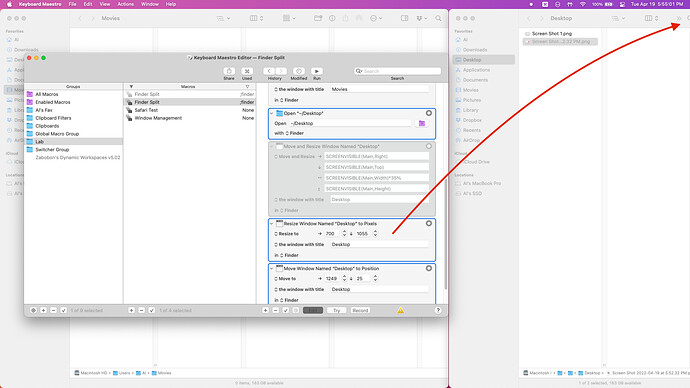Open the Apple menu
This screenshot has height=388, width=690.
[10, 4]
